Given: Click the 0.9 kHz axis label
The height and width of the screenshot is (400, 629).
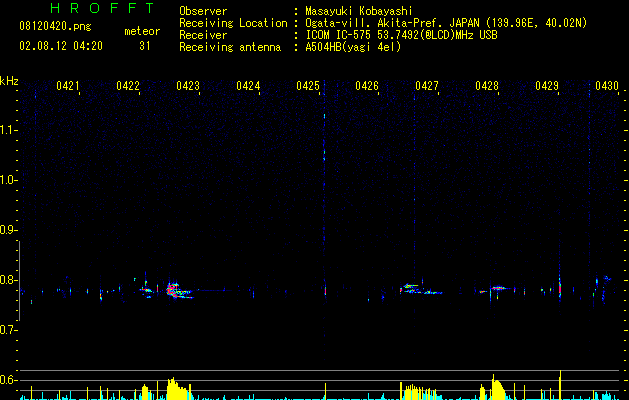Looking at the screenshot, I should pos(7,230).
